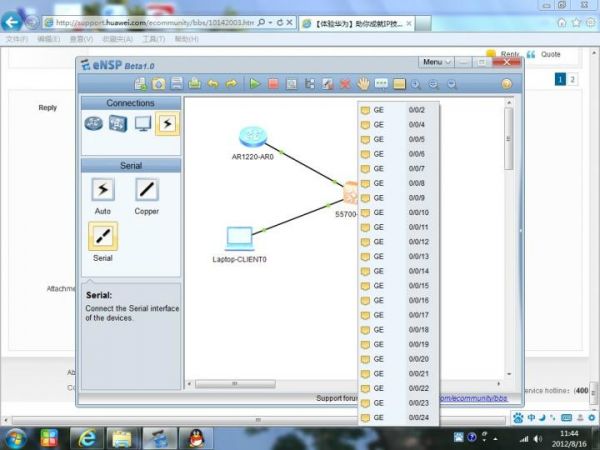Click the volume speaker tray icon
The image size is (600, 450).
[x=538, y=439]
